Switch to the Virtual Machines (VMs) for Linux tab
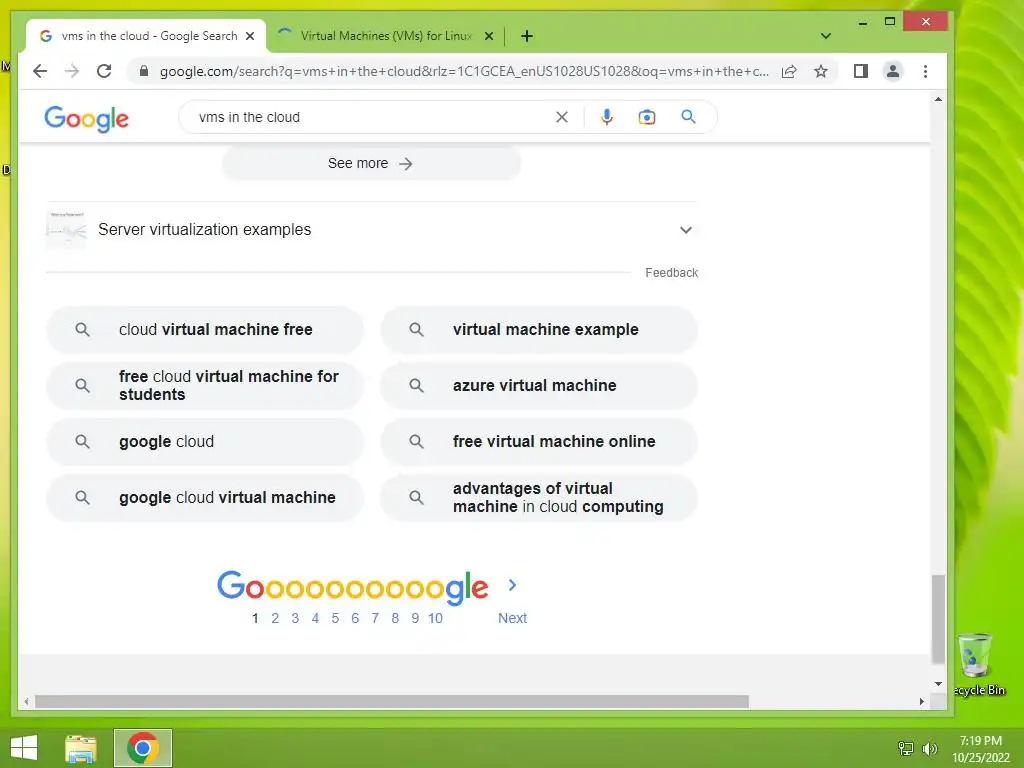 [385, 36]
